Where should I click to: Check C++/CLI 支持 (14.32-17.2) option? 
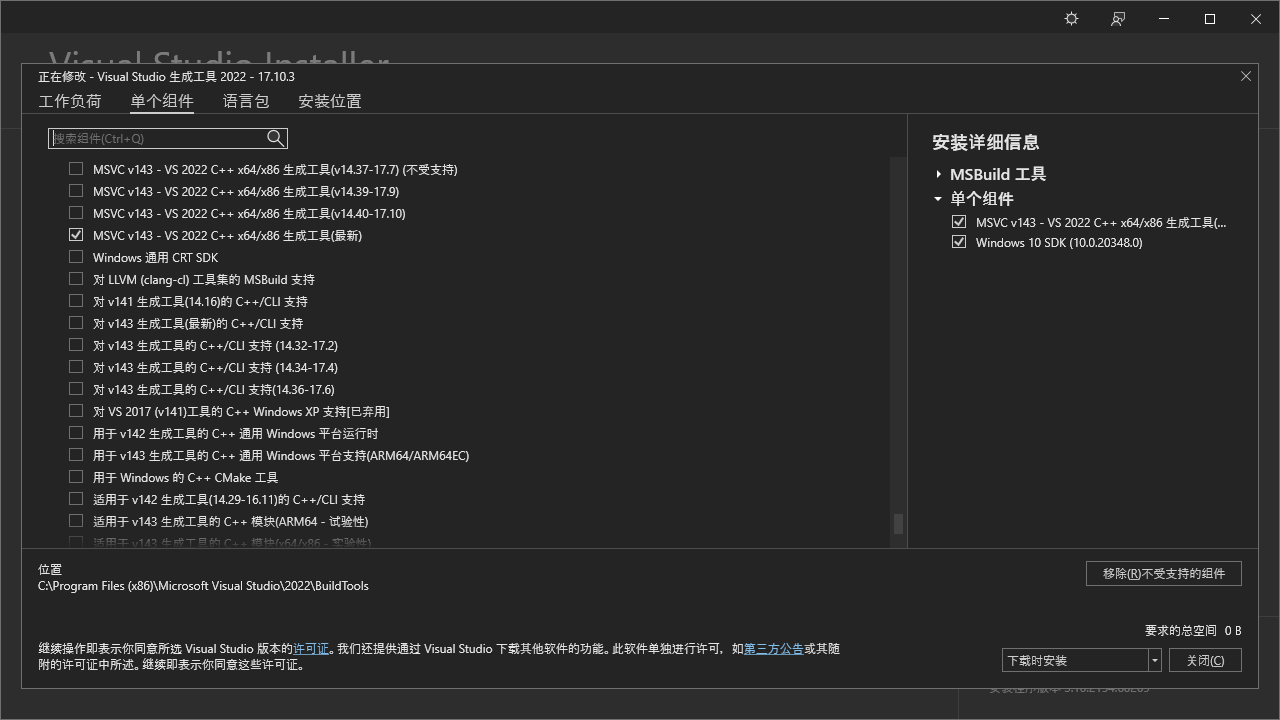point(76,345)
